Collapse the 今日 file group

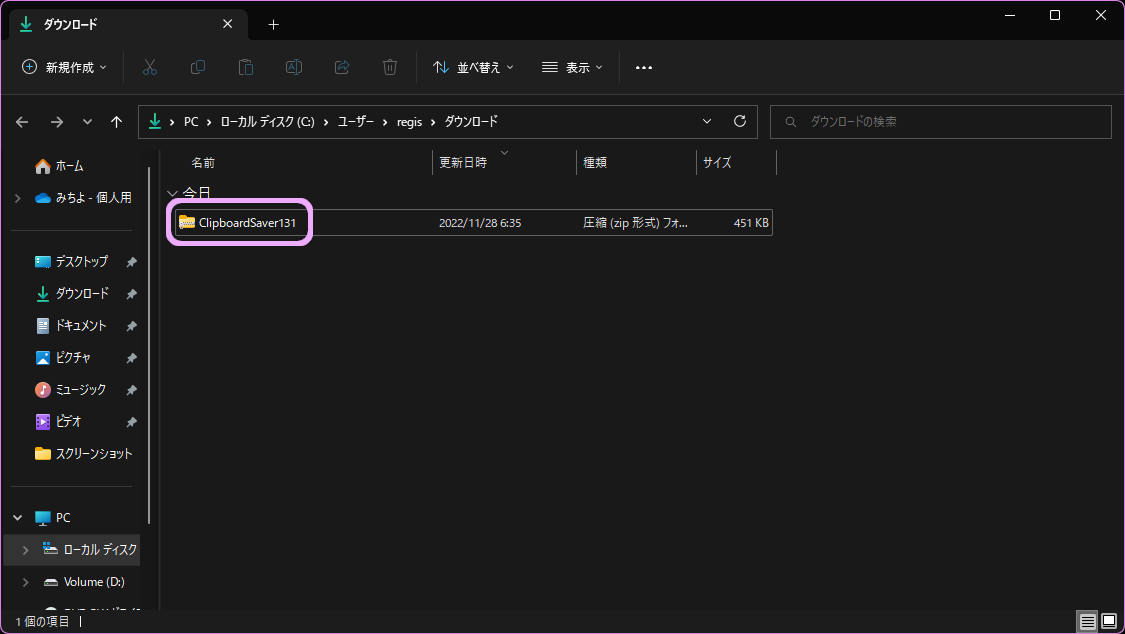(x=172, y=192)
